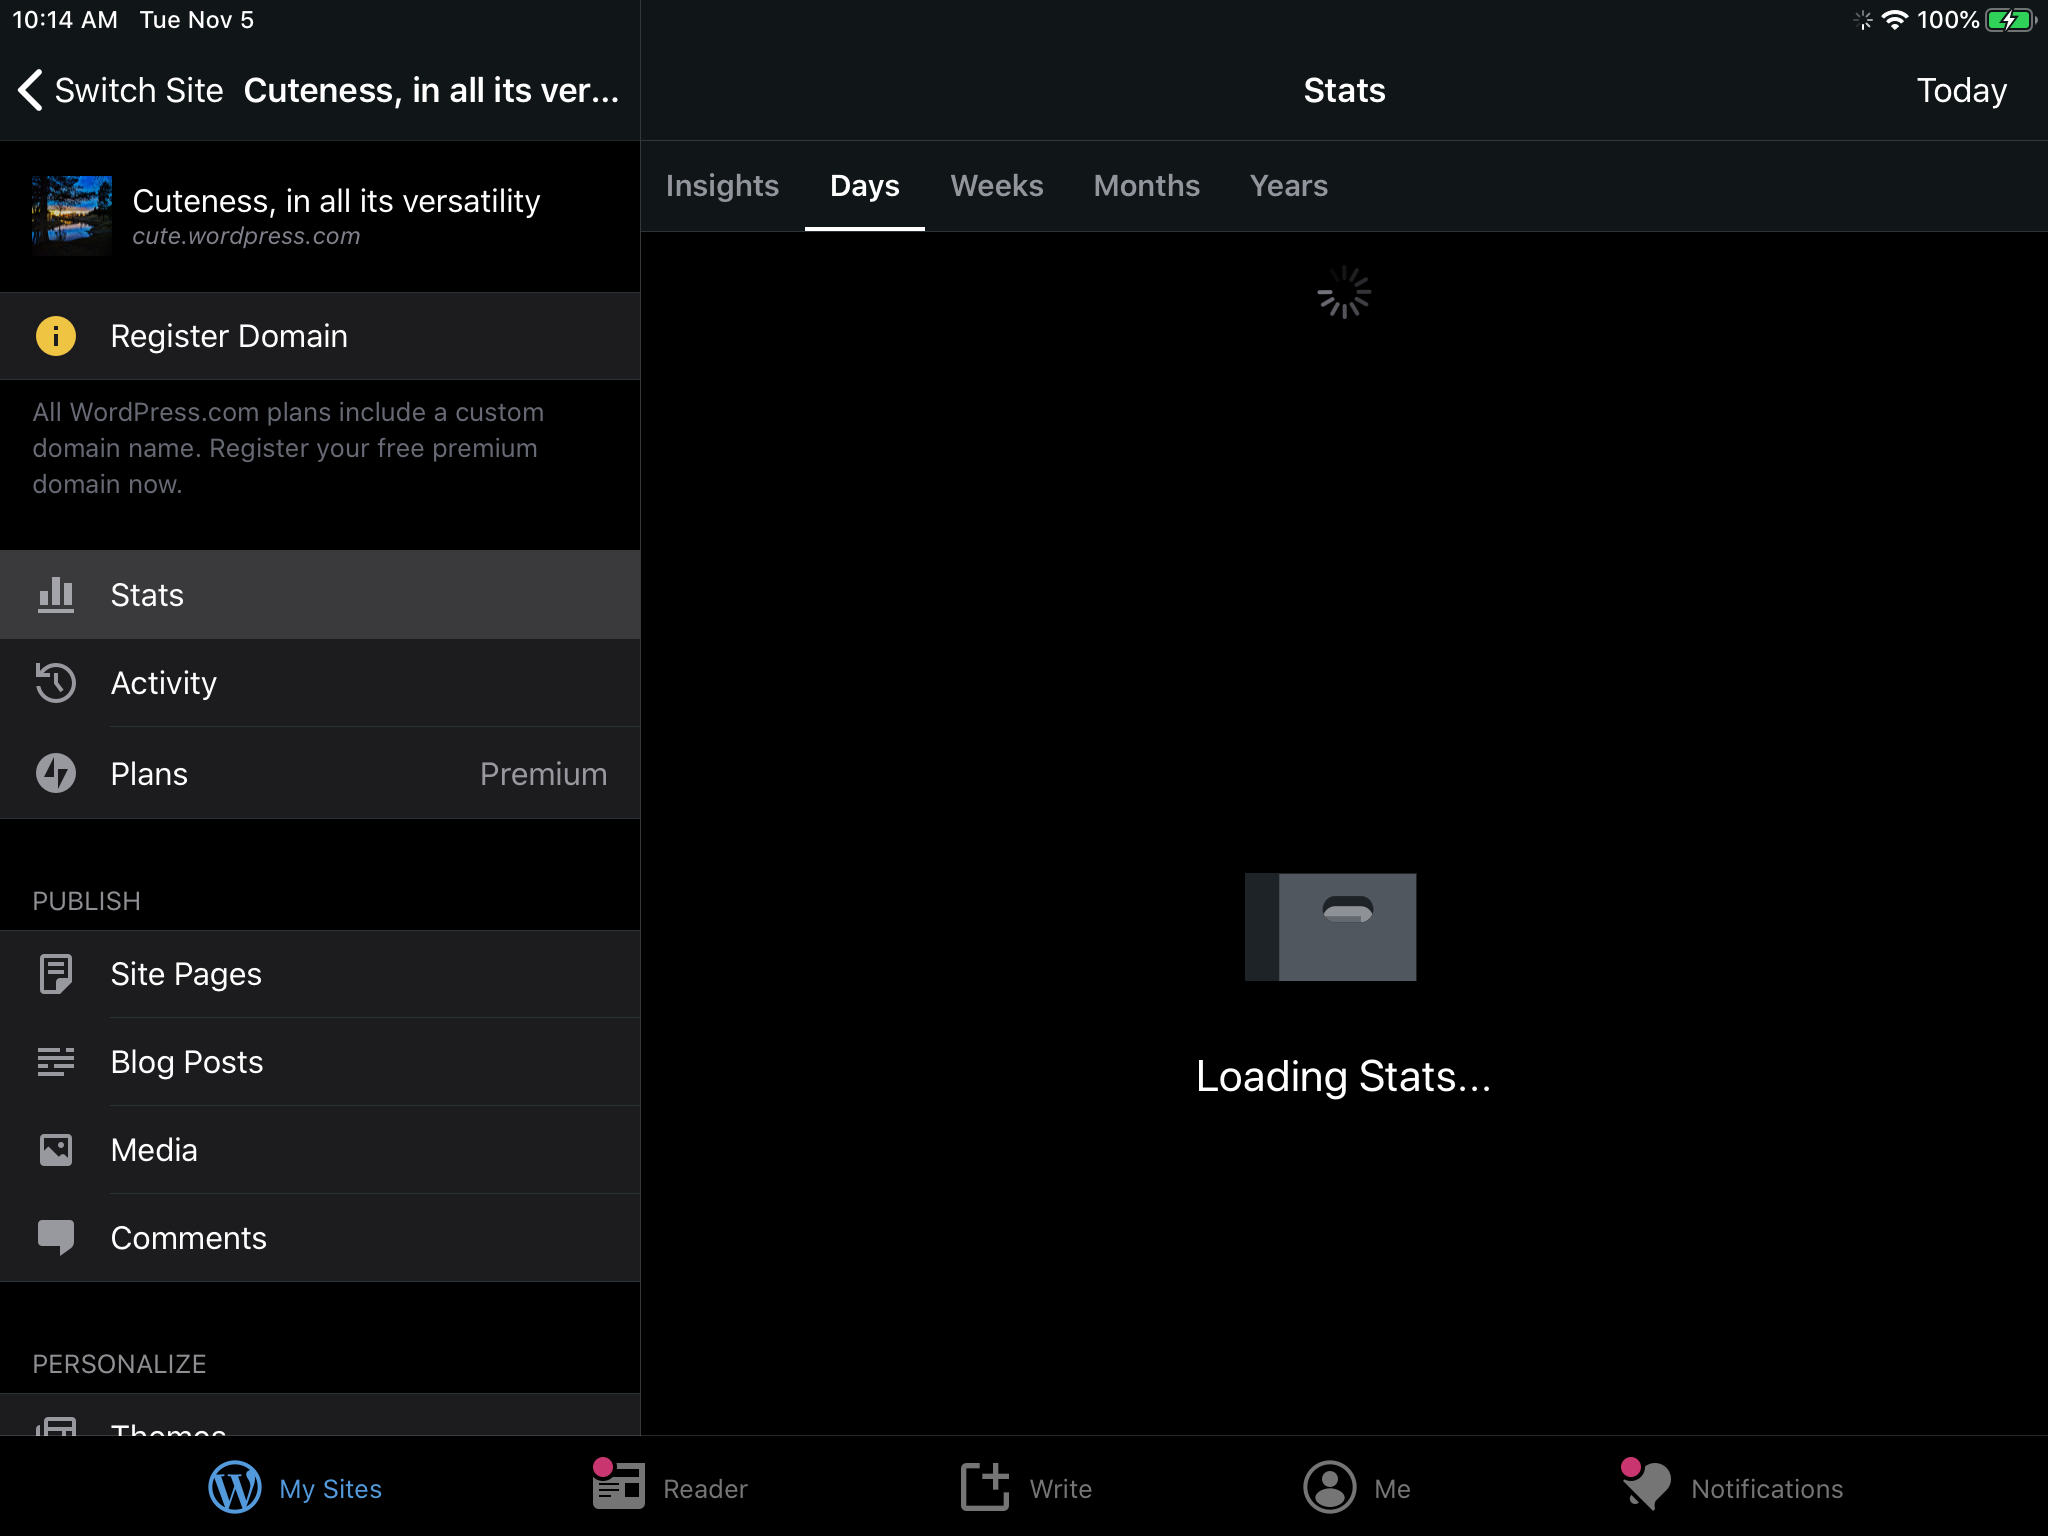The image size is (2048, 1536).
Task: Tap the site thumbnail image
Action: pyautogui.click(x=72, y=216)
